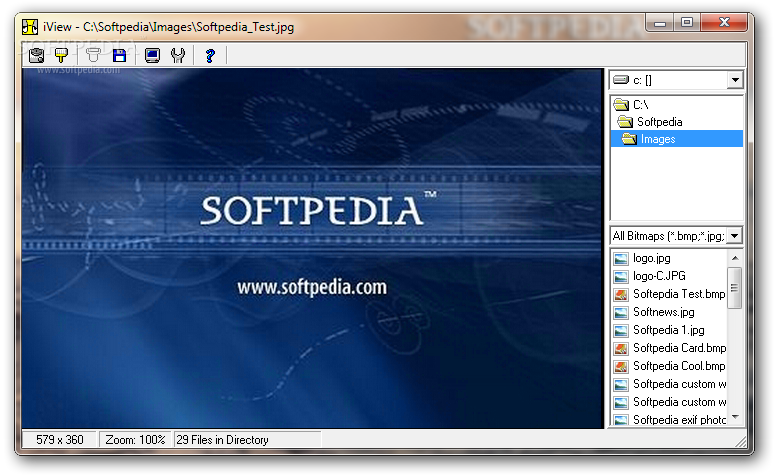Close the iView window
Image resolution: width=775 pixels, height=476 pixels.
point(724,22)
